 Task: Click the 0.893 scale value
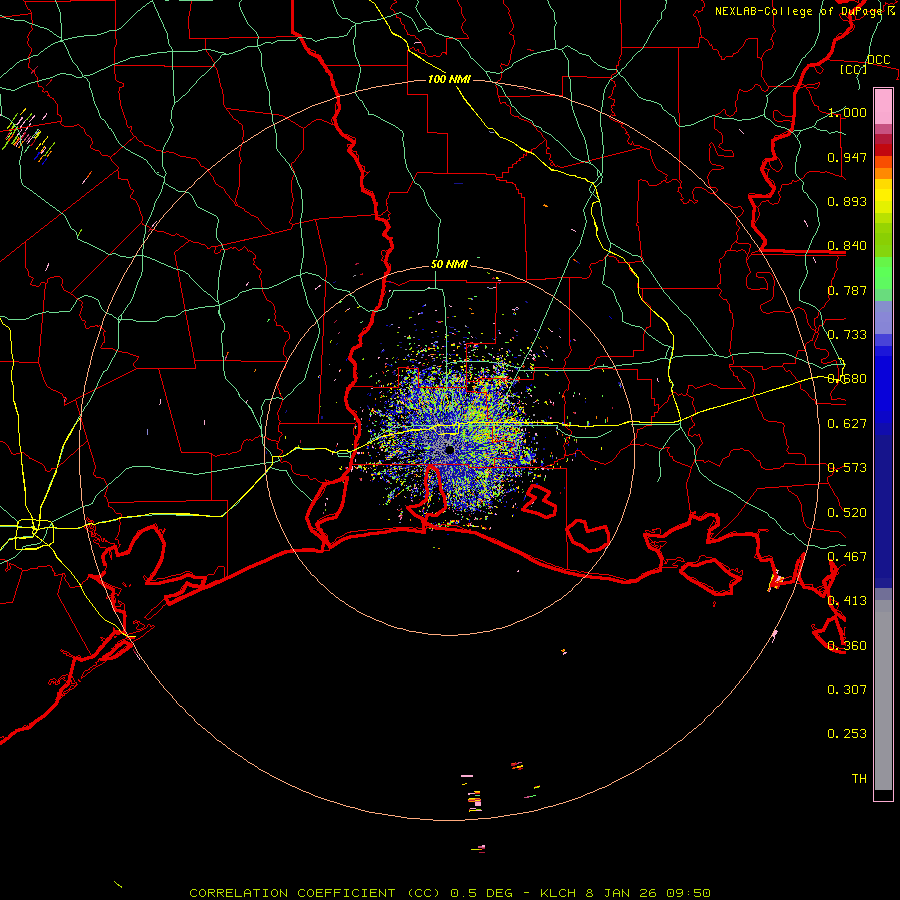[847, 201]
